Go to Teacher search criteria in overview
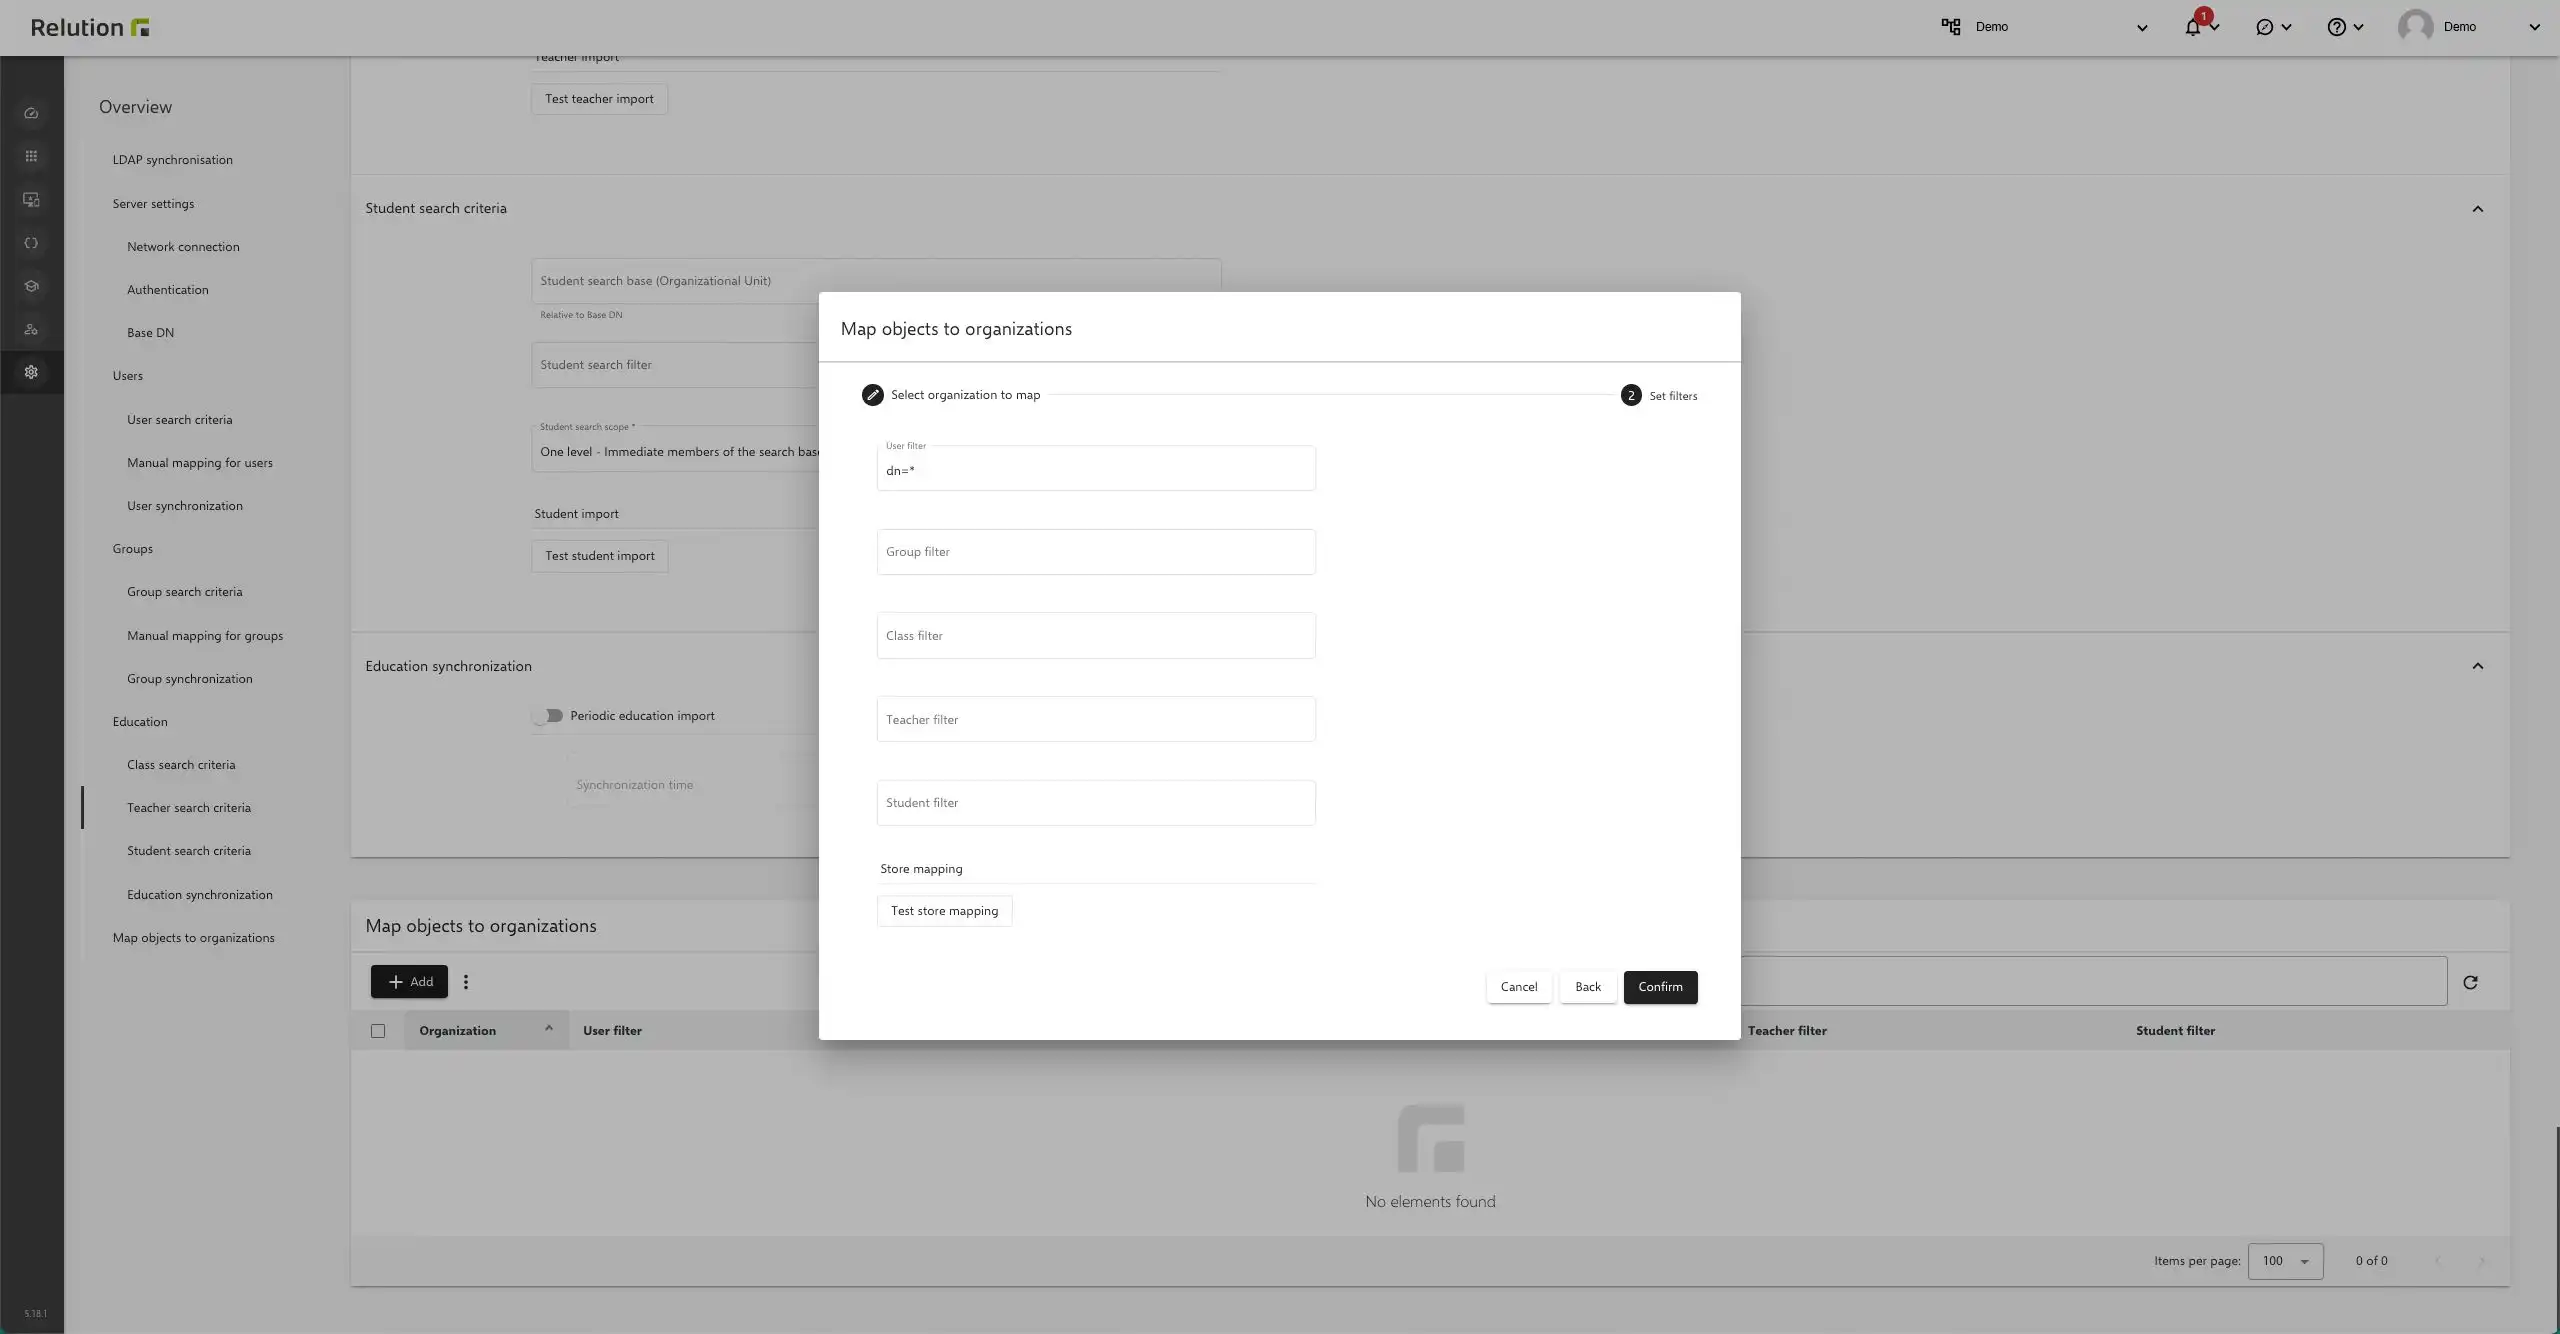The width and height of the screenshot is (2560, 1334). pyautogui.click(x=189, y=808)
